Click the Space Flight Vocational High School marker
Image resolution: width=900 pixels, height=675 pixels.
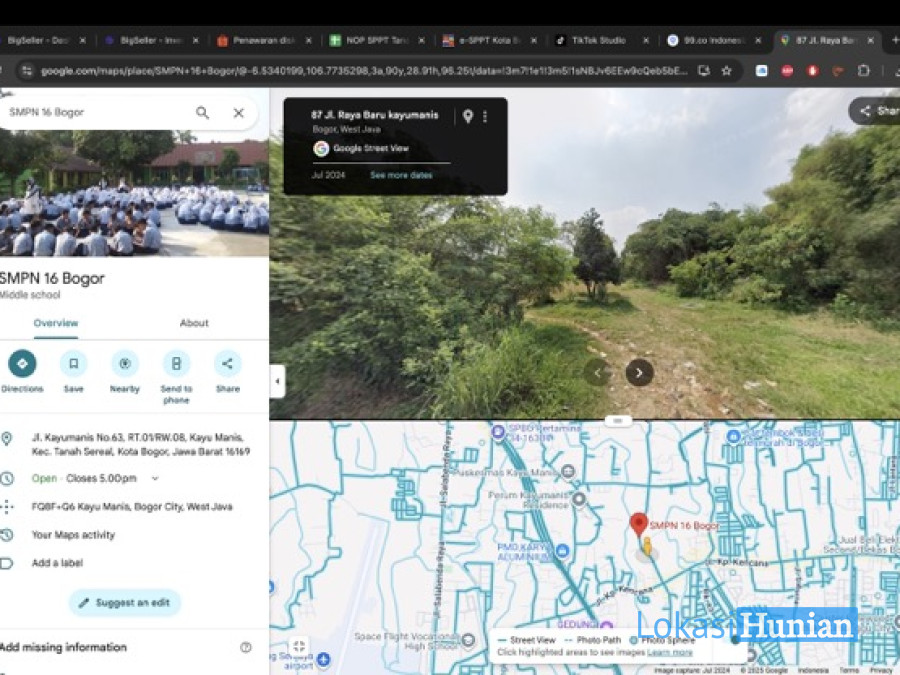tap(468, 639)
